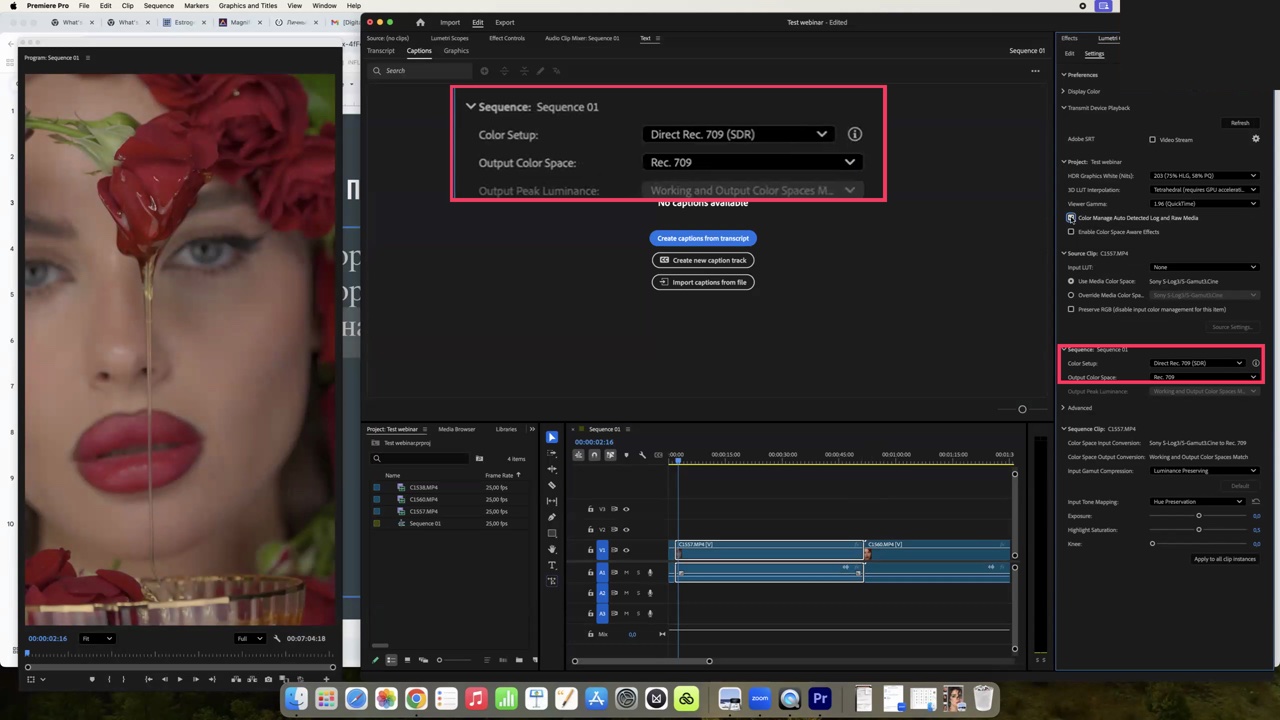
Task: Select Override Media Color Space radio button
Action: tap(1071, 295)
